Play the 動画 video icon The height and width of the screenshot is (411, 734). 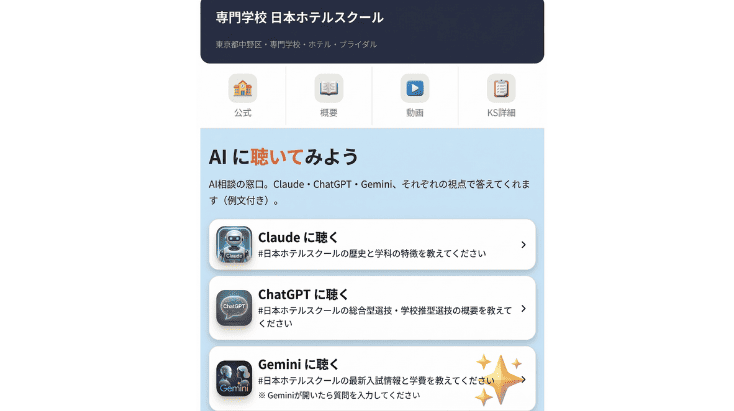(415, 88)
